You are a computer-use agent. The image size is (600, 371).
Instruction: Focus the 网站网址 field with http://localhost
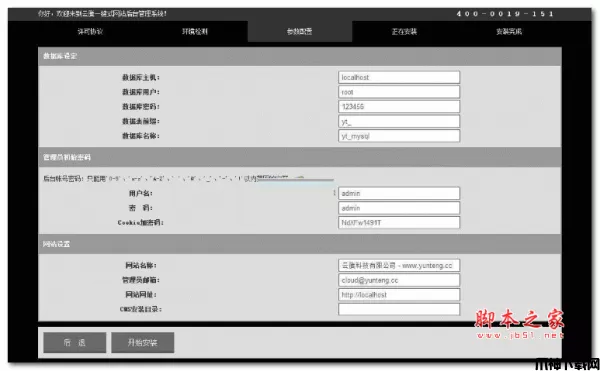(399, 295)
